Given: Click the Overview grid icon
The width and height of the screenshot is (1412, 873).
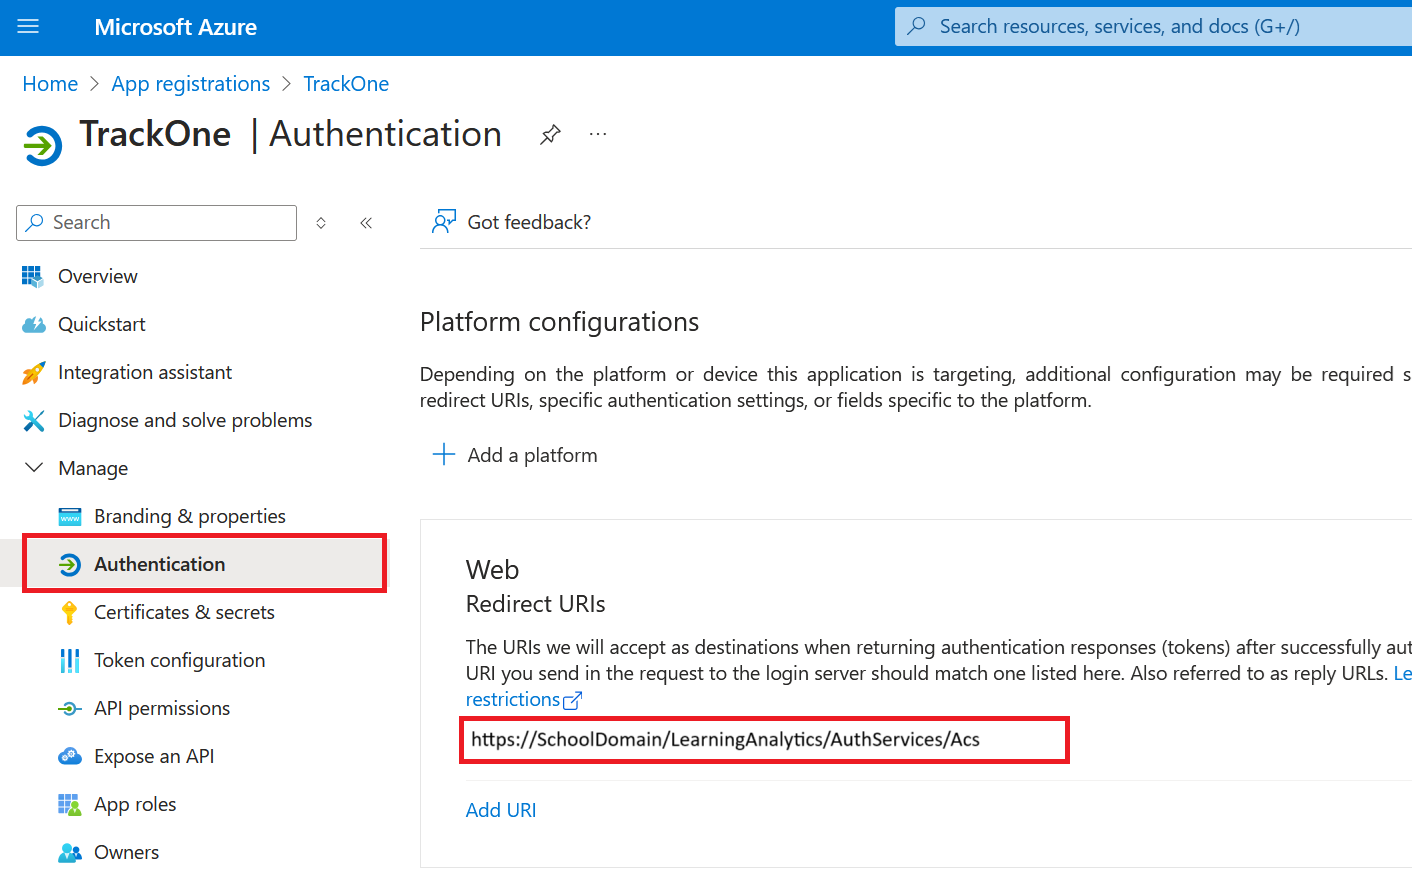Looking at the screenshot, I should click(x=33, y=276).
